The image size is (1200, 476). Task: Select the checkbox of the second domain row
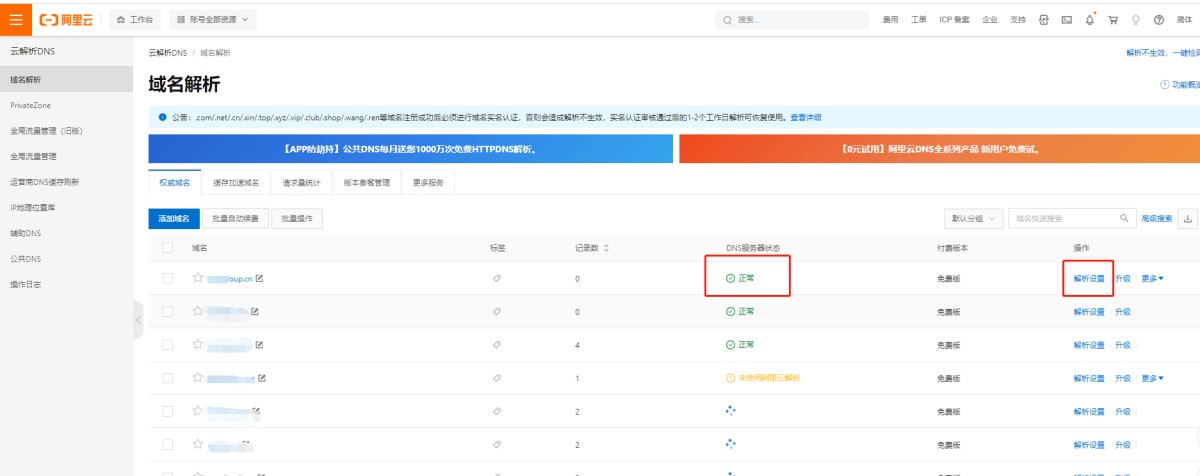(167, 312)
